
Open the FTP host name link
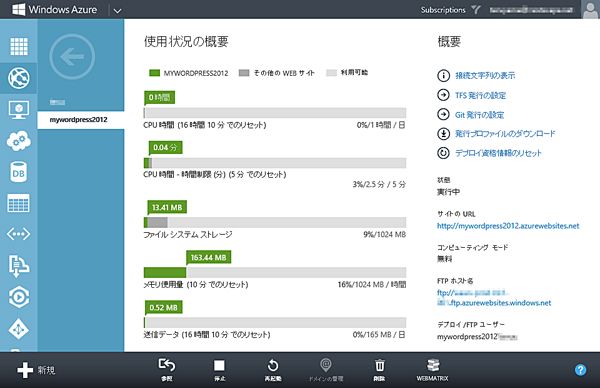494,298
